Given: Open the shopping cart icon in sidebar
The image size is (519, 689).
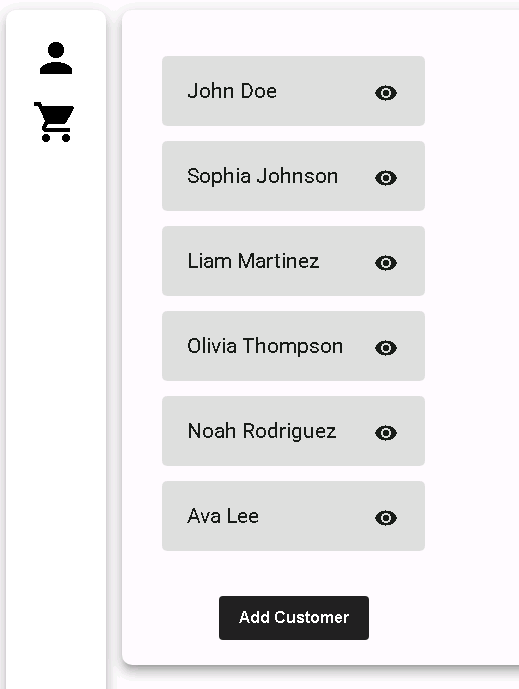Looking at the screenshot, I should pyautogui.click(x=54, y=122).
